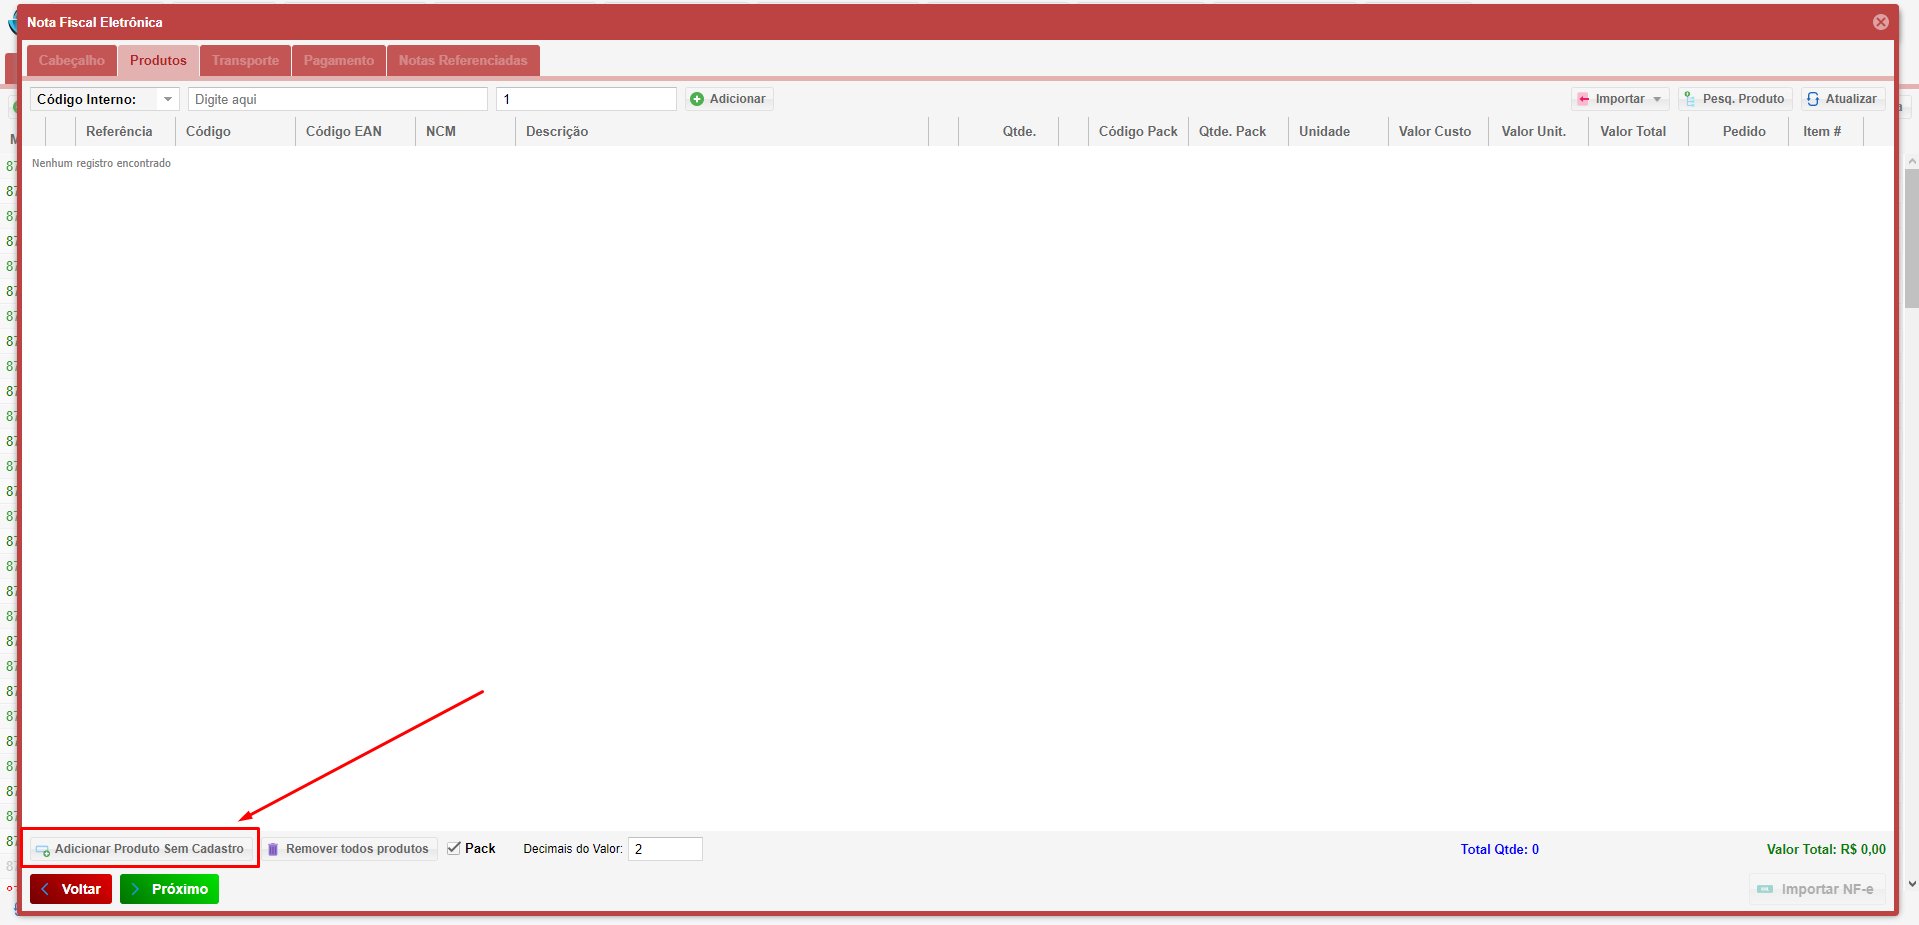Sort by the Descrição column header

(x=557, y=131)
